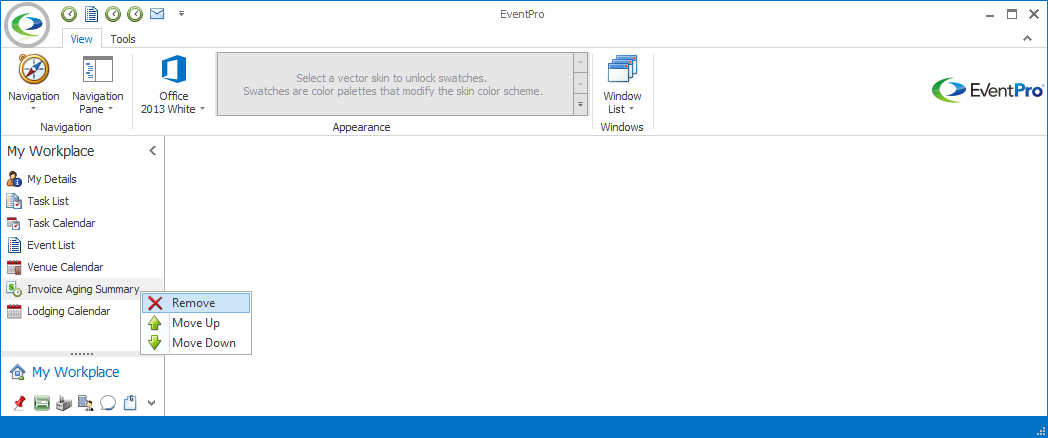1048x438 pixels.
Task: Click the green bed lodging navigation icon
Action: coord(42,403)
